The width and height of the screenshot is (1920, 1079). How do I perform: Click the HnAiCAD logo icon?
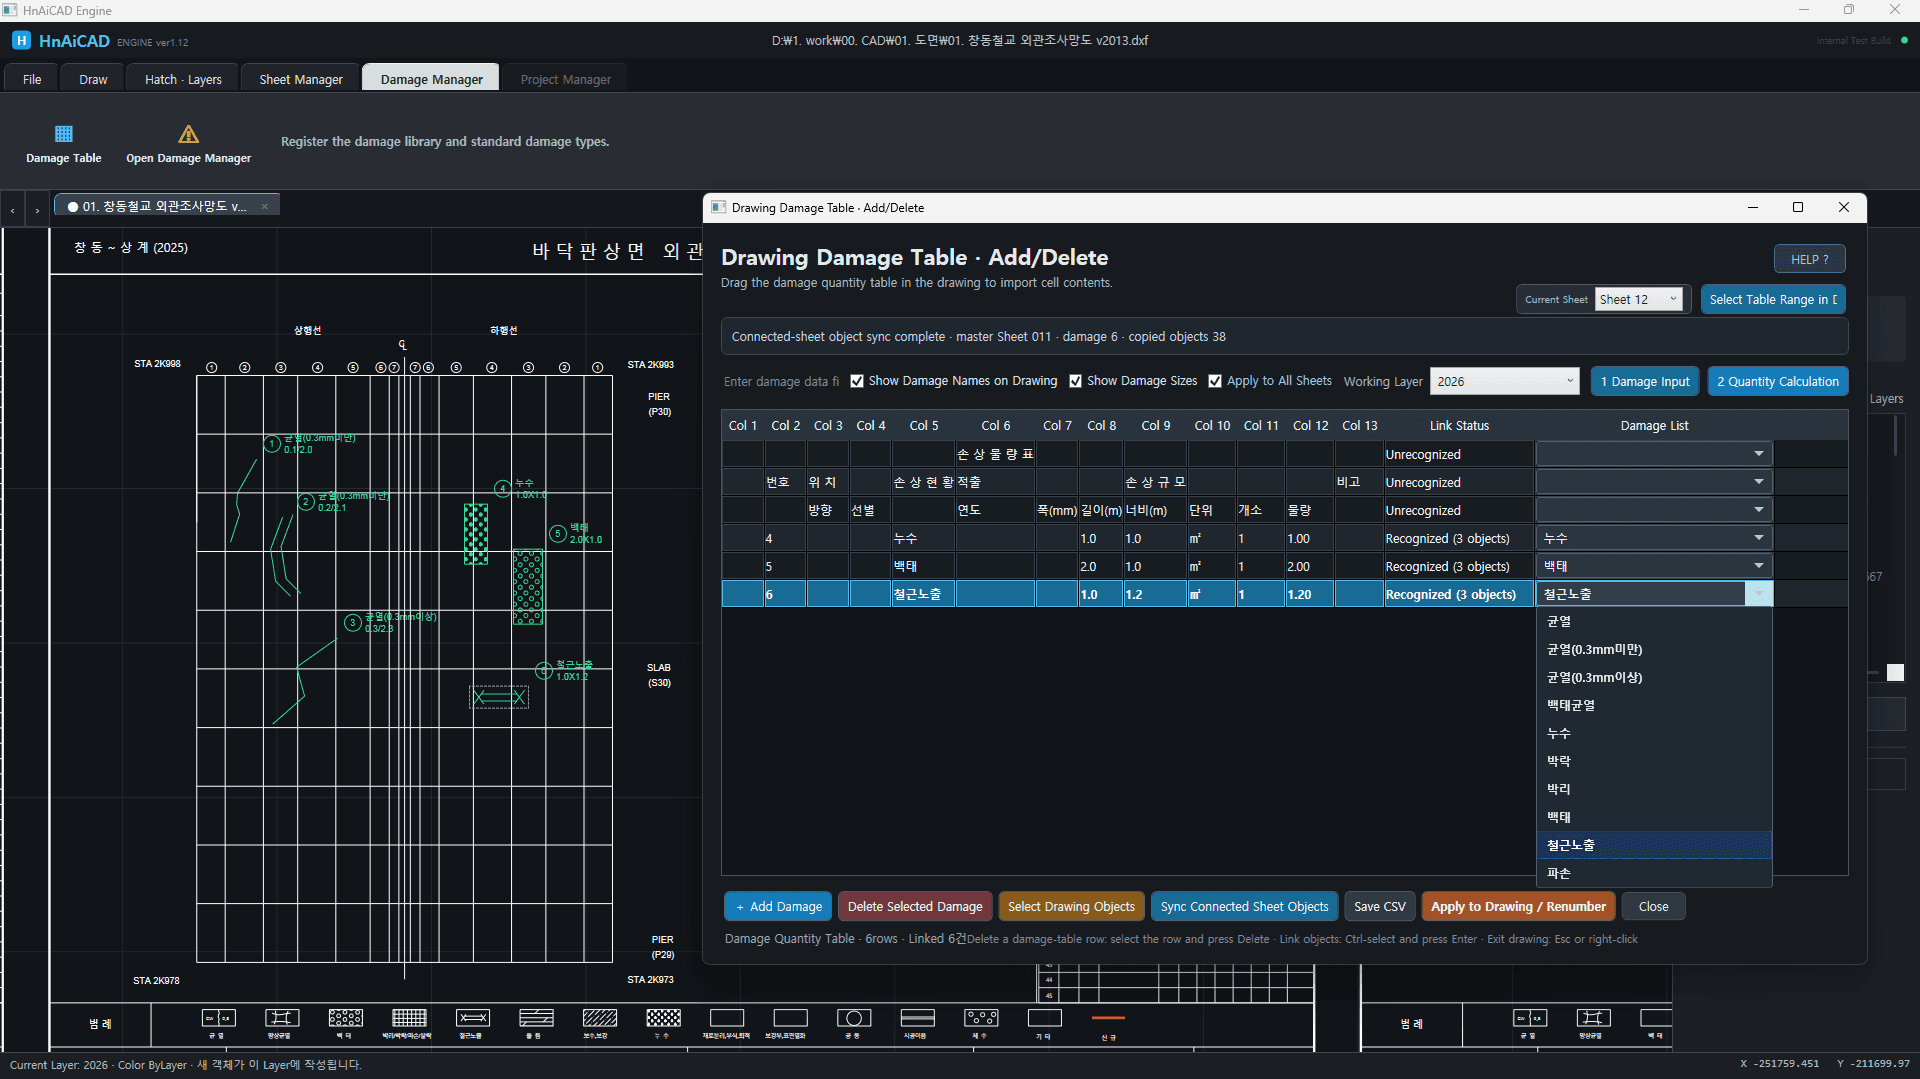[x=21, y=41]
